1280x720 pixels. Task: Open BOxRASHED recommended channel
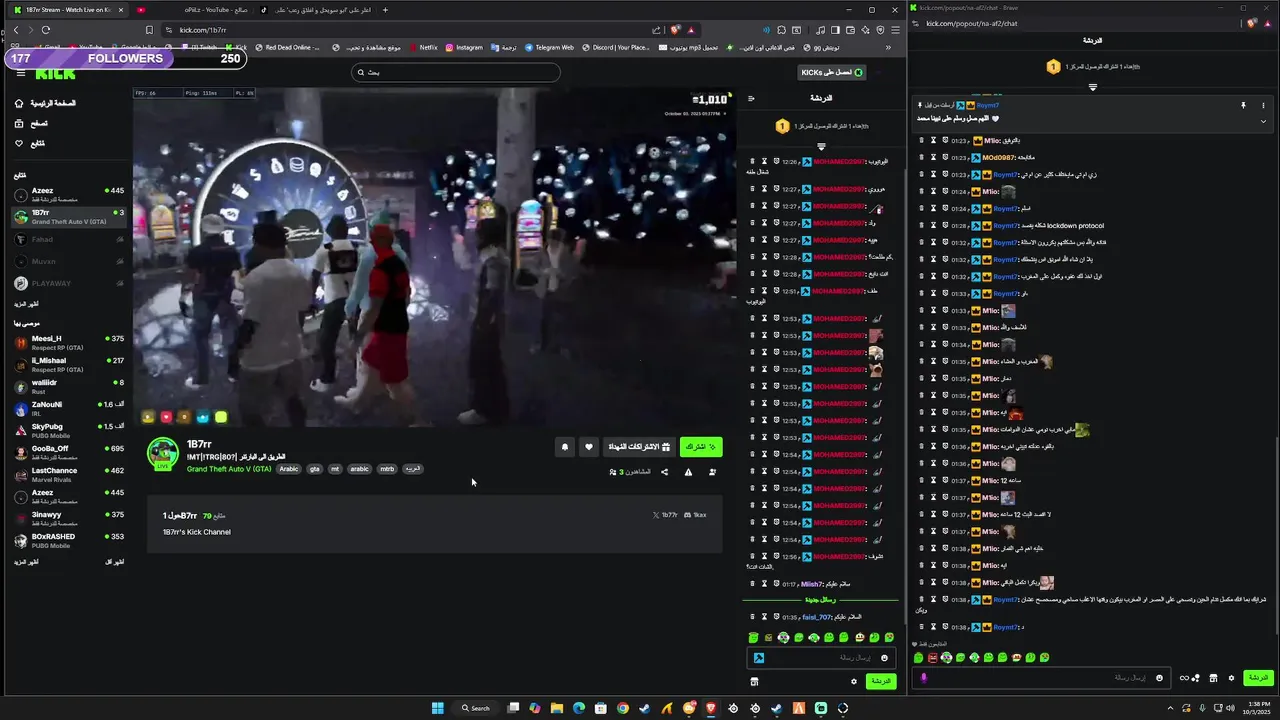(69, 540)
